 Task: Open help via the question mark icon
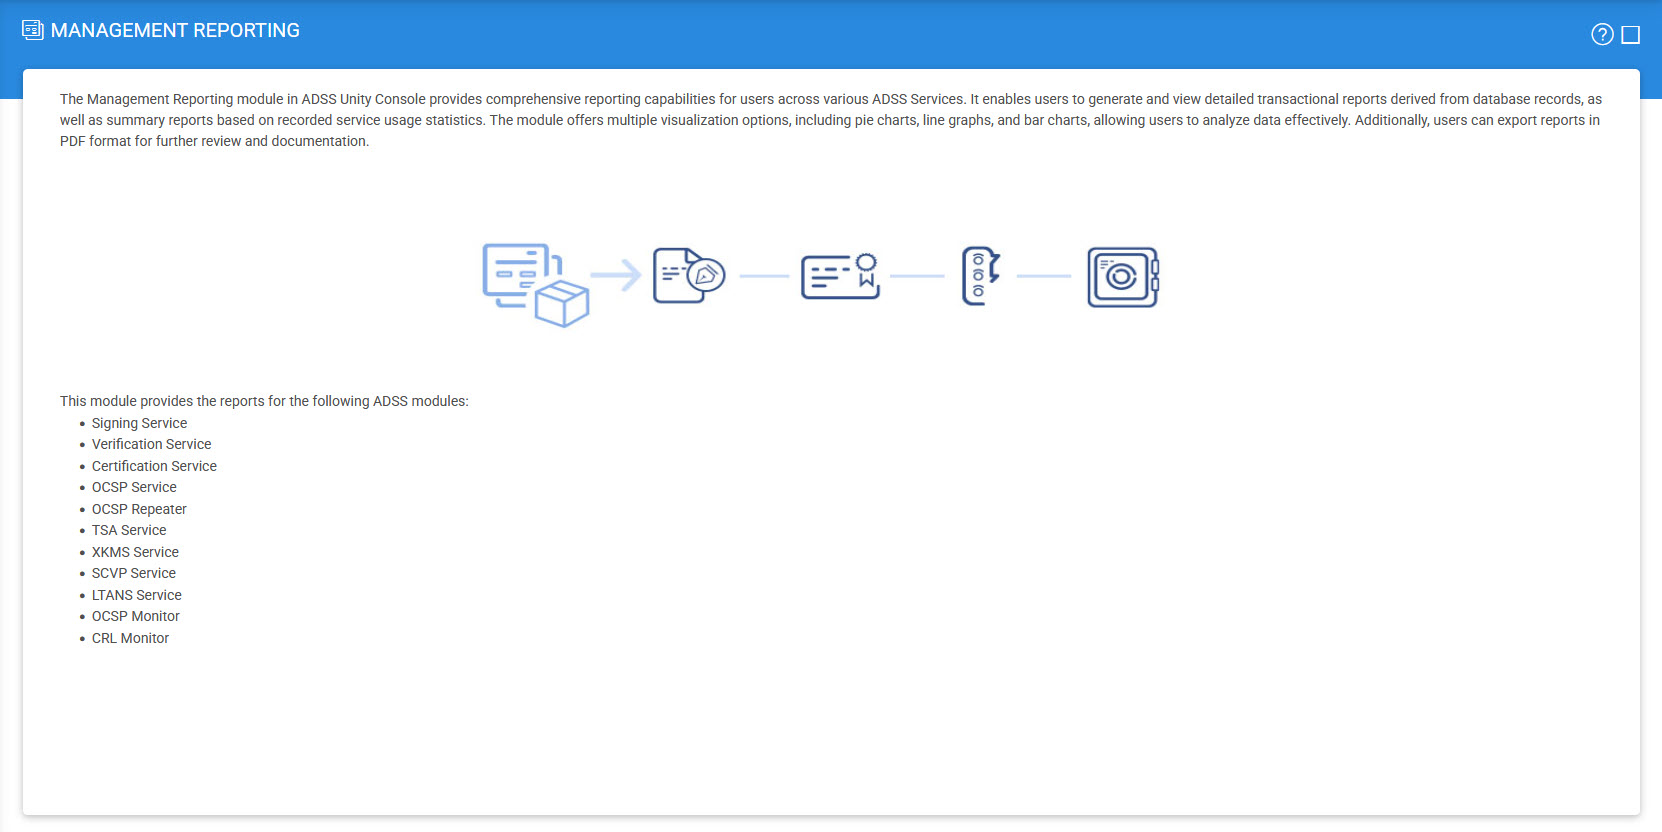[x=1602, y=35]
